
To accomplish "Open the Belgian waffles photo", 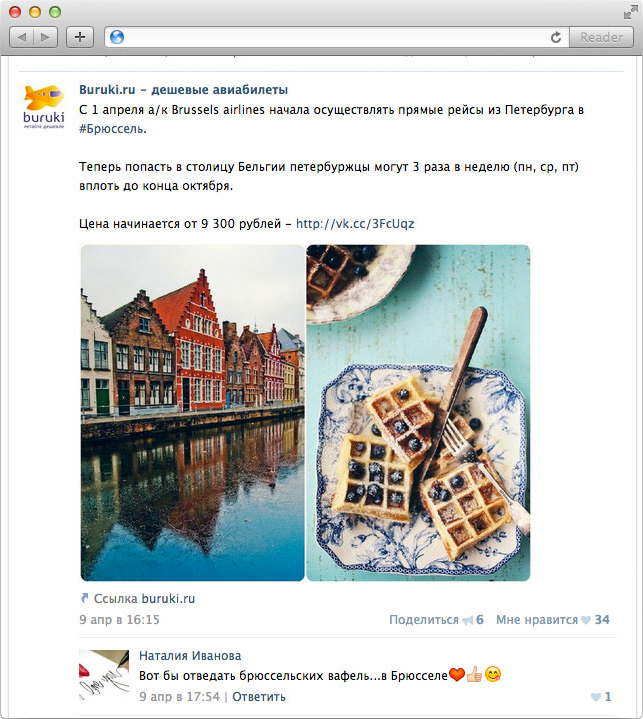I will [418, 412].
